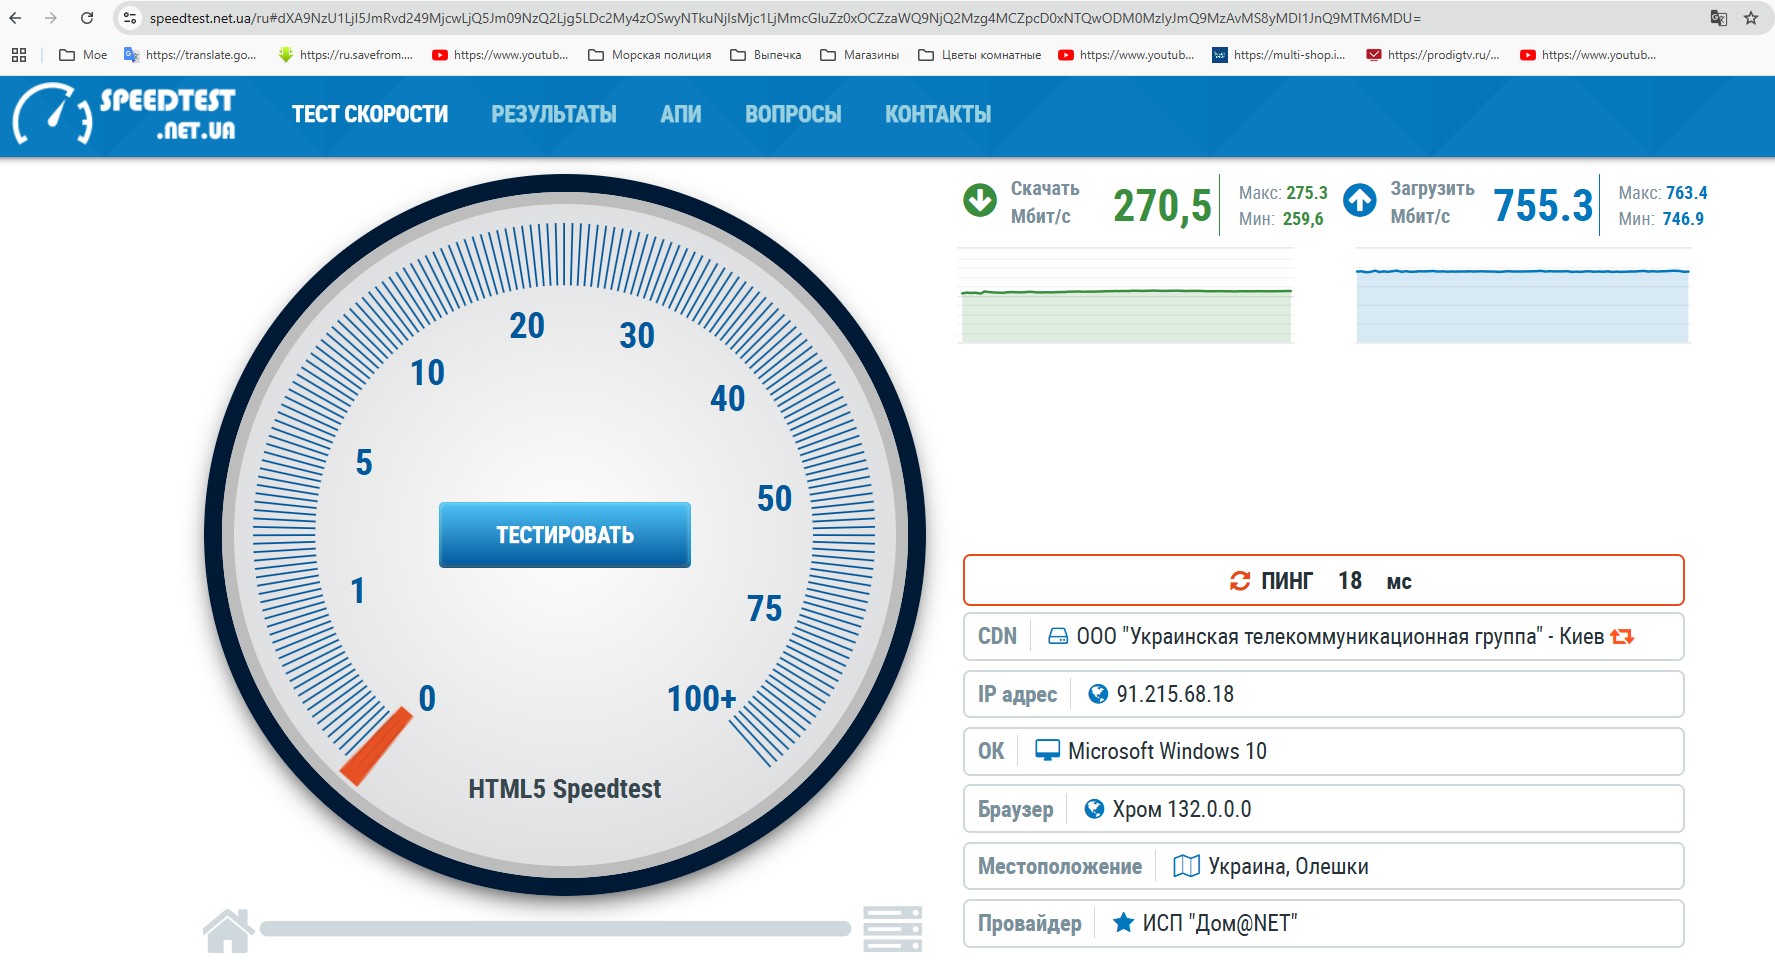Change CDN server via orange swap icon
This screenshot has width=1775, height=979.
click(x=1622, y=636)
